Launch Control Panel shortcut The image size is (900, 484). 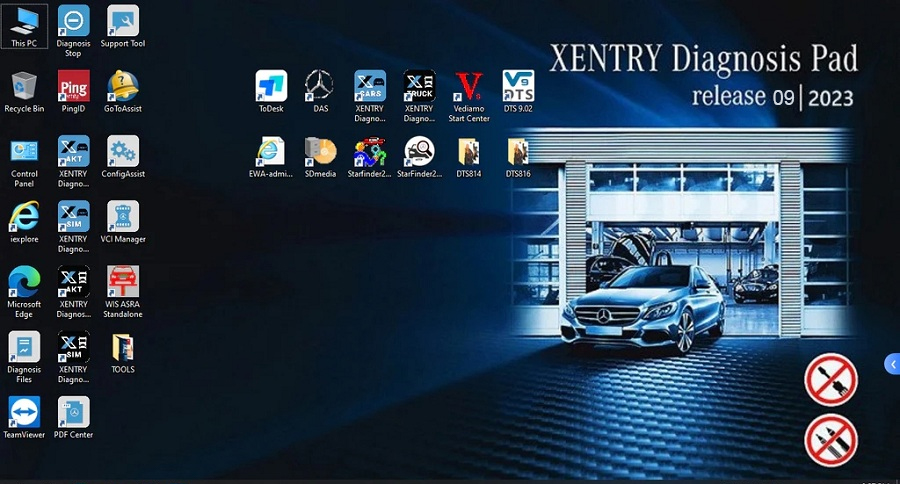click(24, 161)
